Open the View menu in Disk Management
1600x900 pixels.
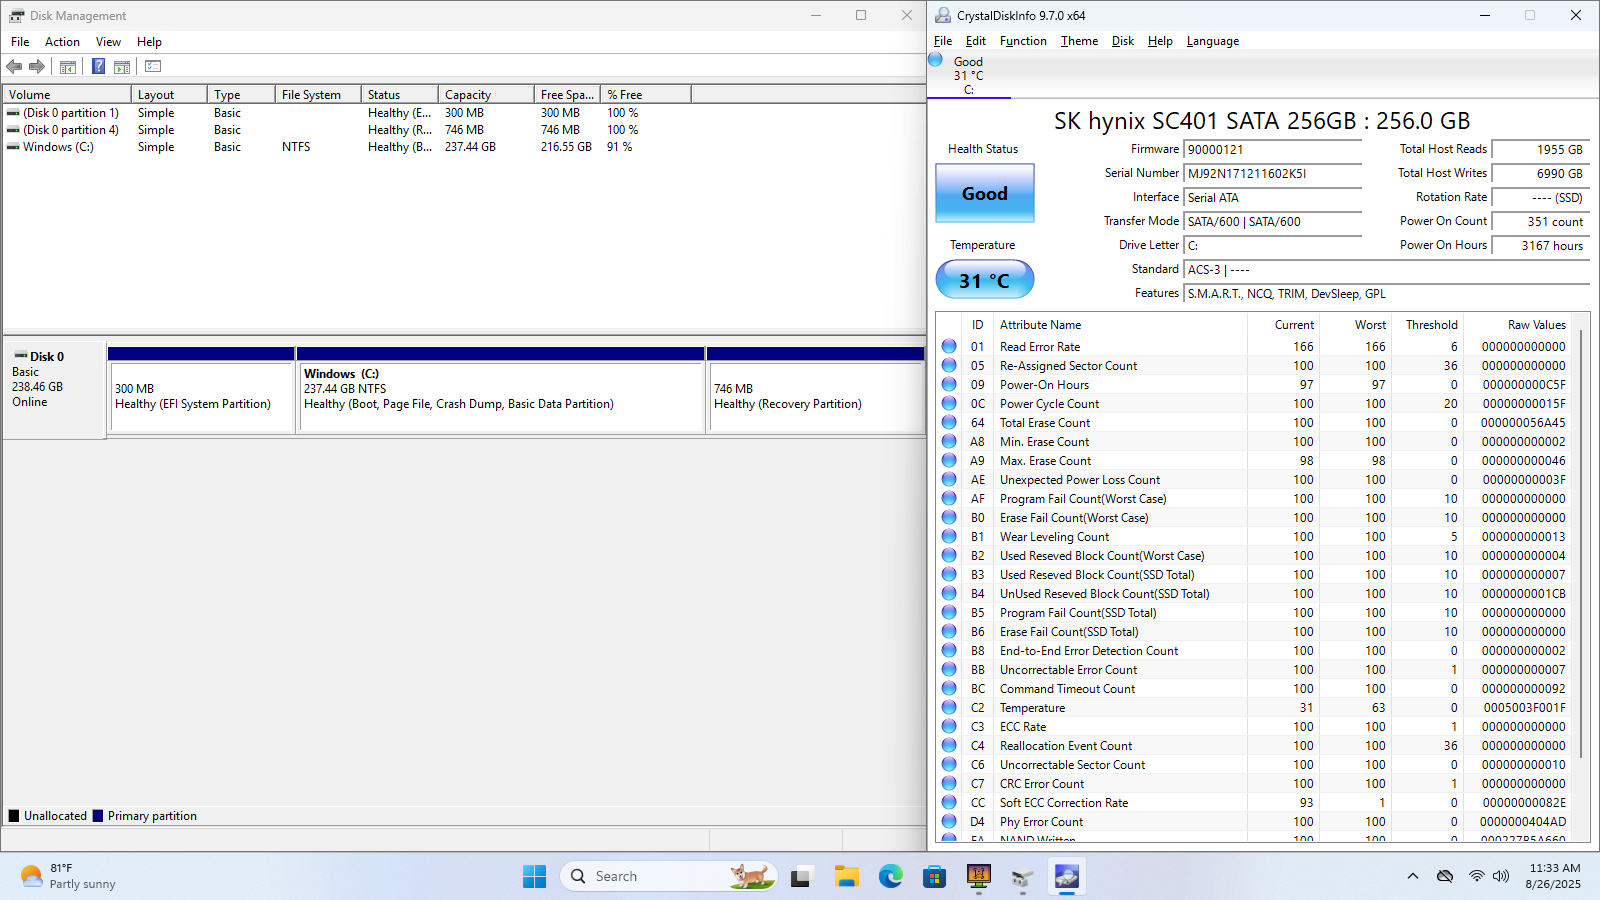pyautogui.click(x=108, y=42)
